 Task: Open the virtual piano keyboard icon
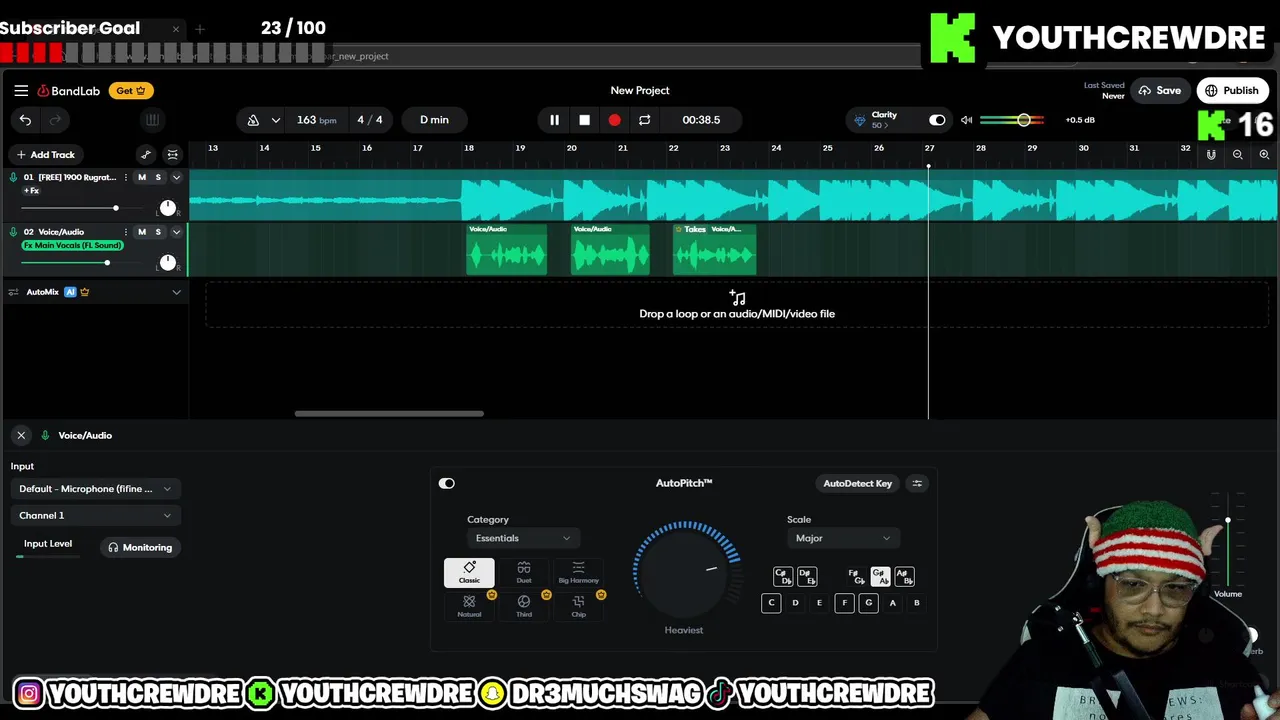click(152, 120)
